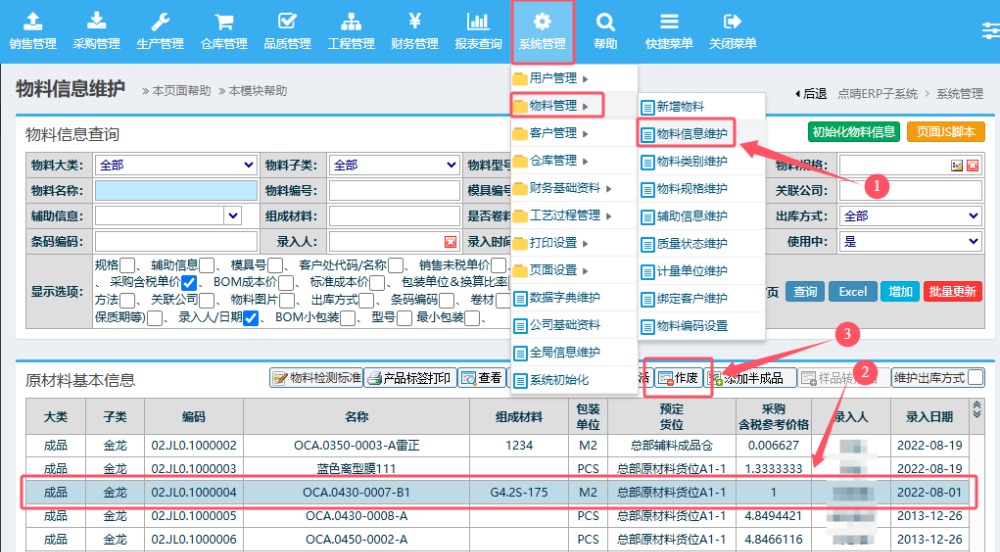Select 物料信息维护 in the submenu
Image resolution: width=1000 pixels, height=552 pixels.
(692, 133)
